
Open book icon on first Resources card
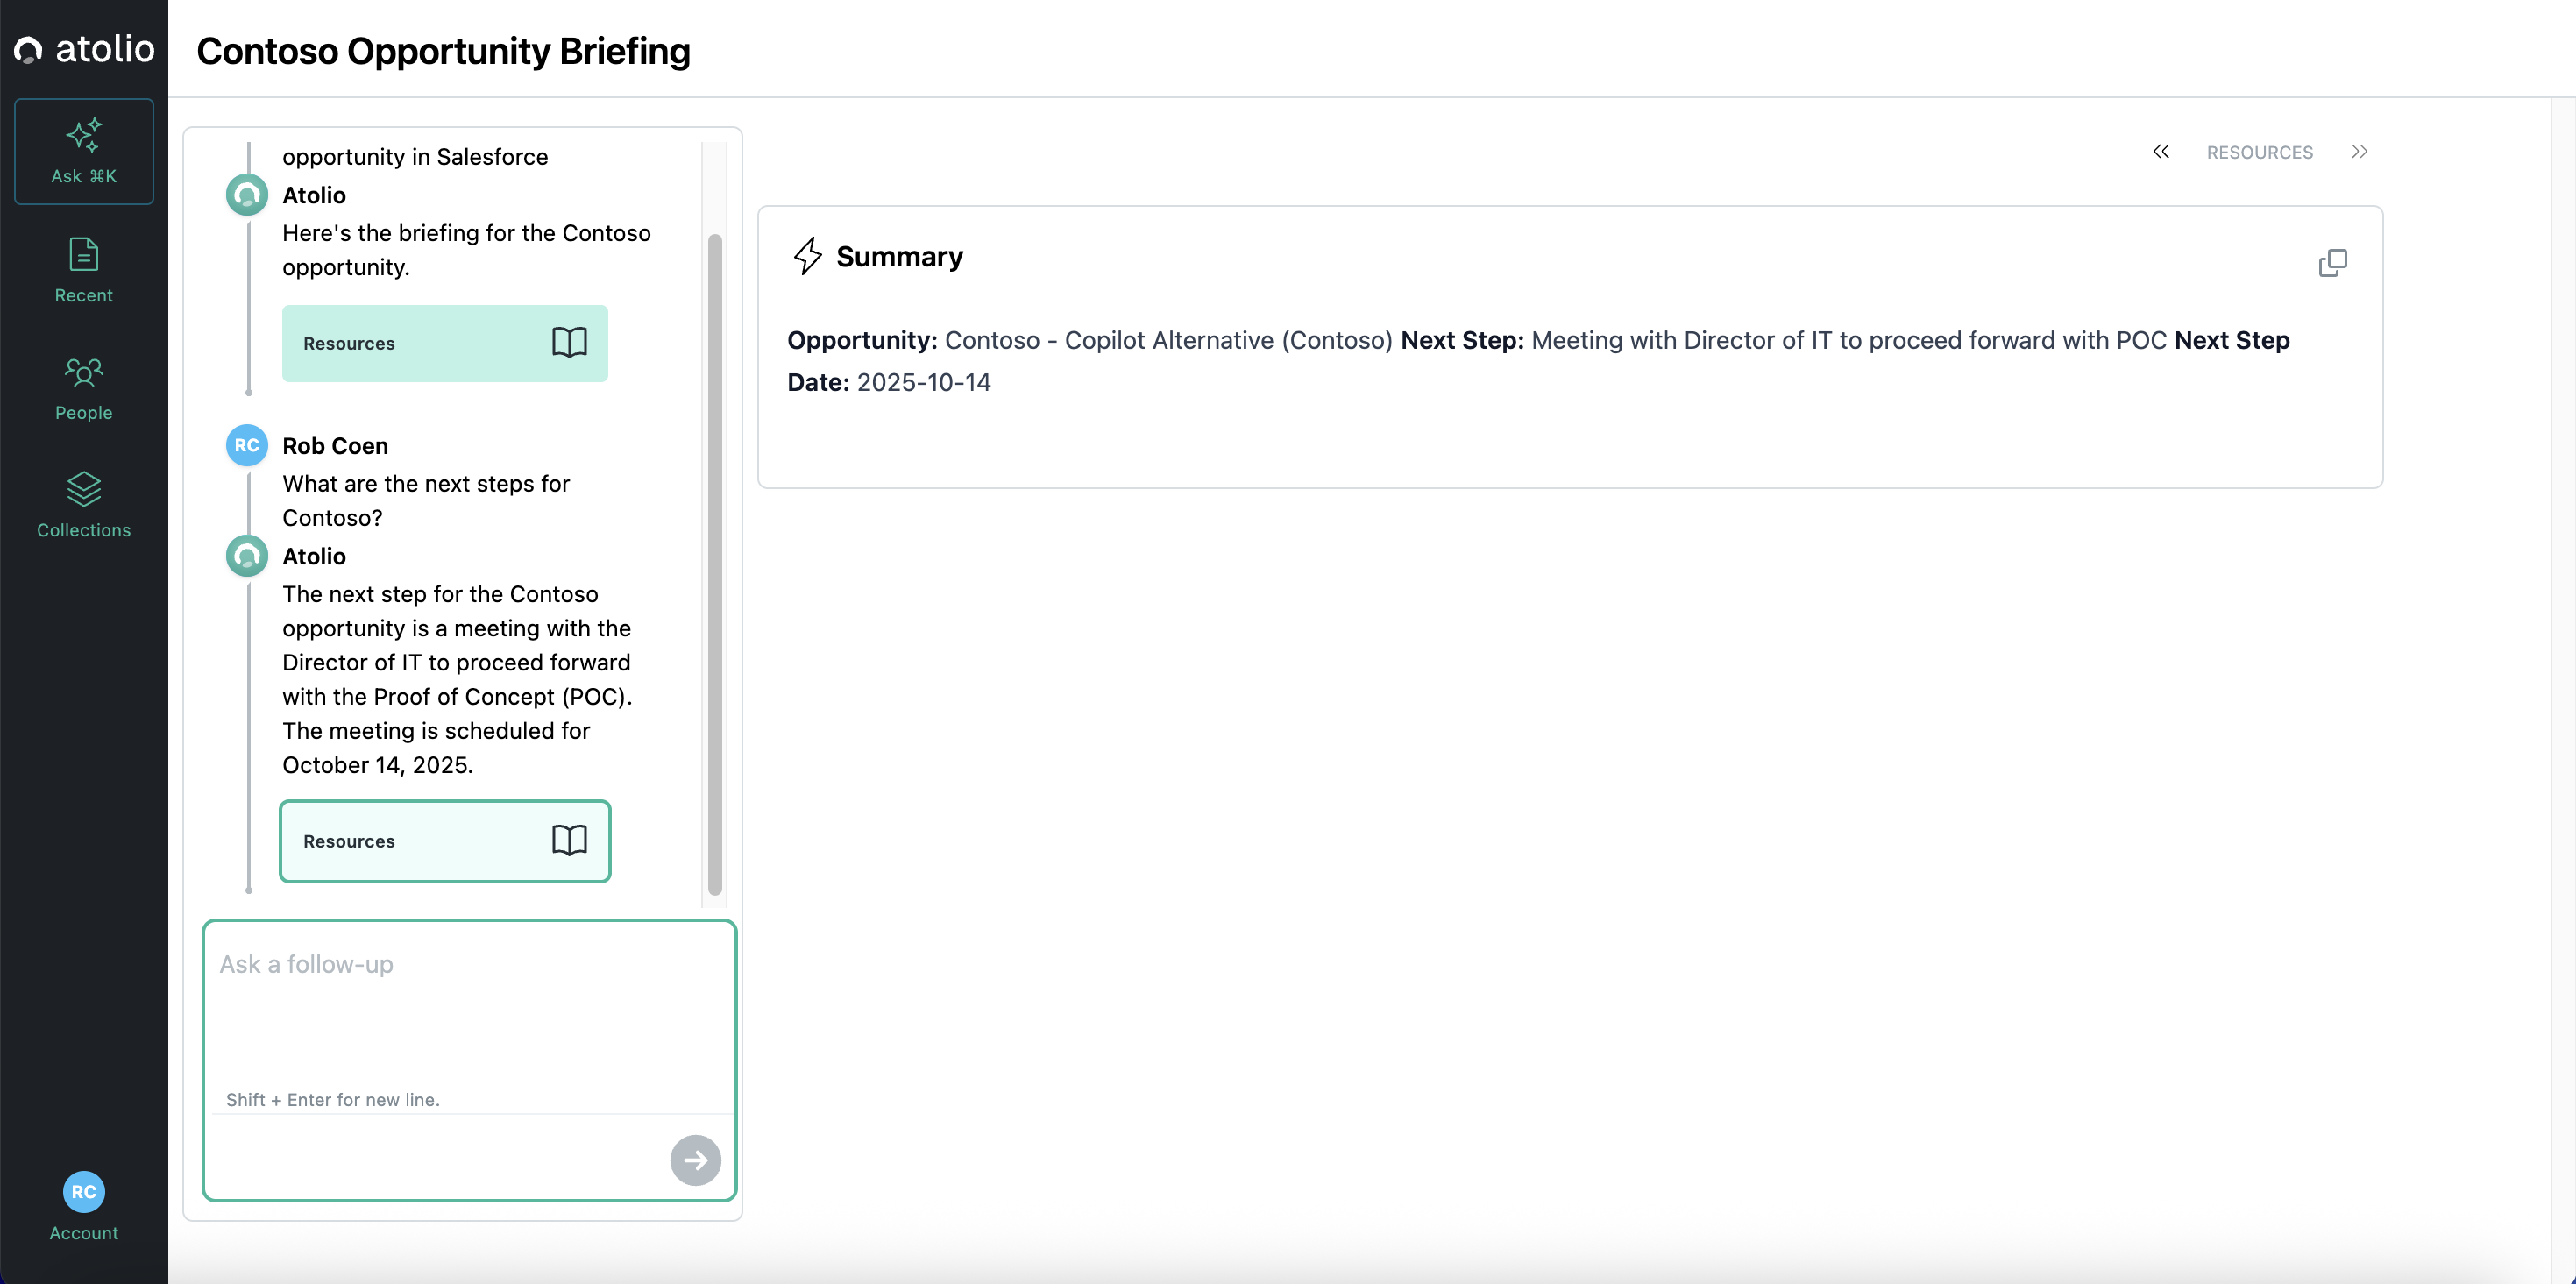(569, 343)
